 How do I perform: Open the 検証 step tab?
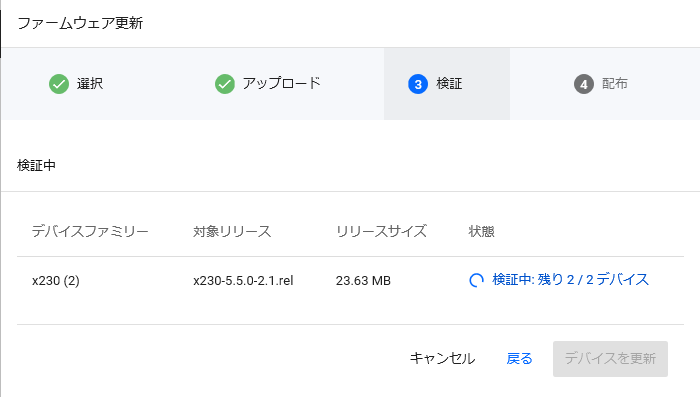click(447, 84)
